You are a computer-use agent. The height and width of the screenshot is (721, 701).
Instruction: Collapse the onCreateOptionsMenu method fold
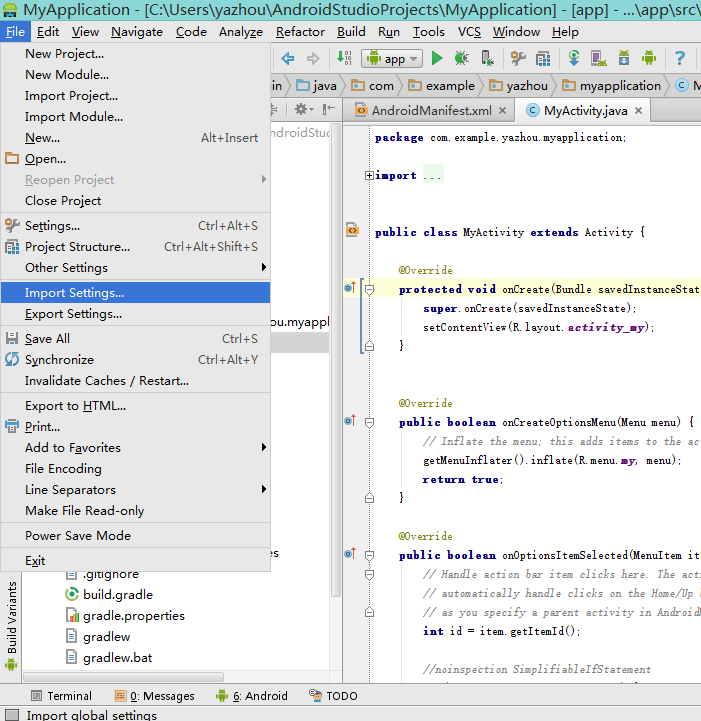pyautogui.click(x=369, y=423)
